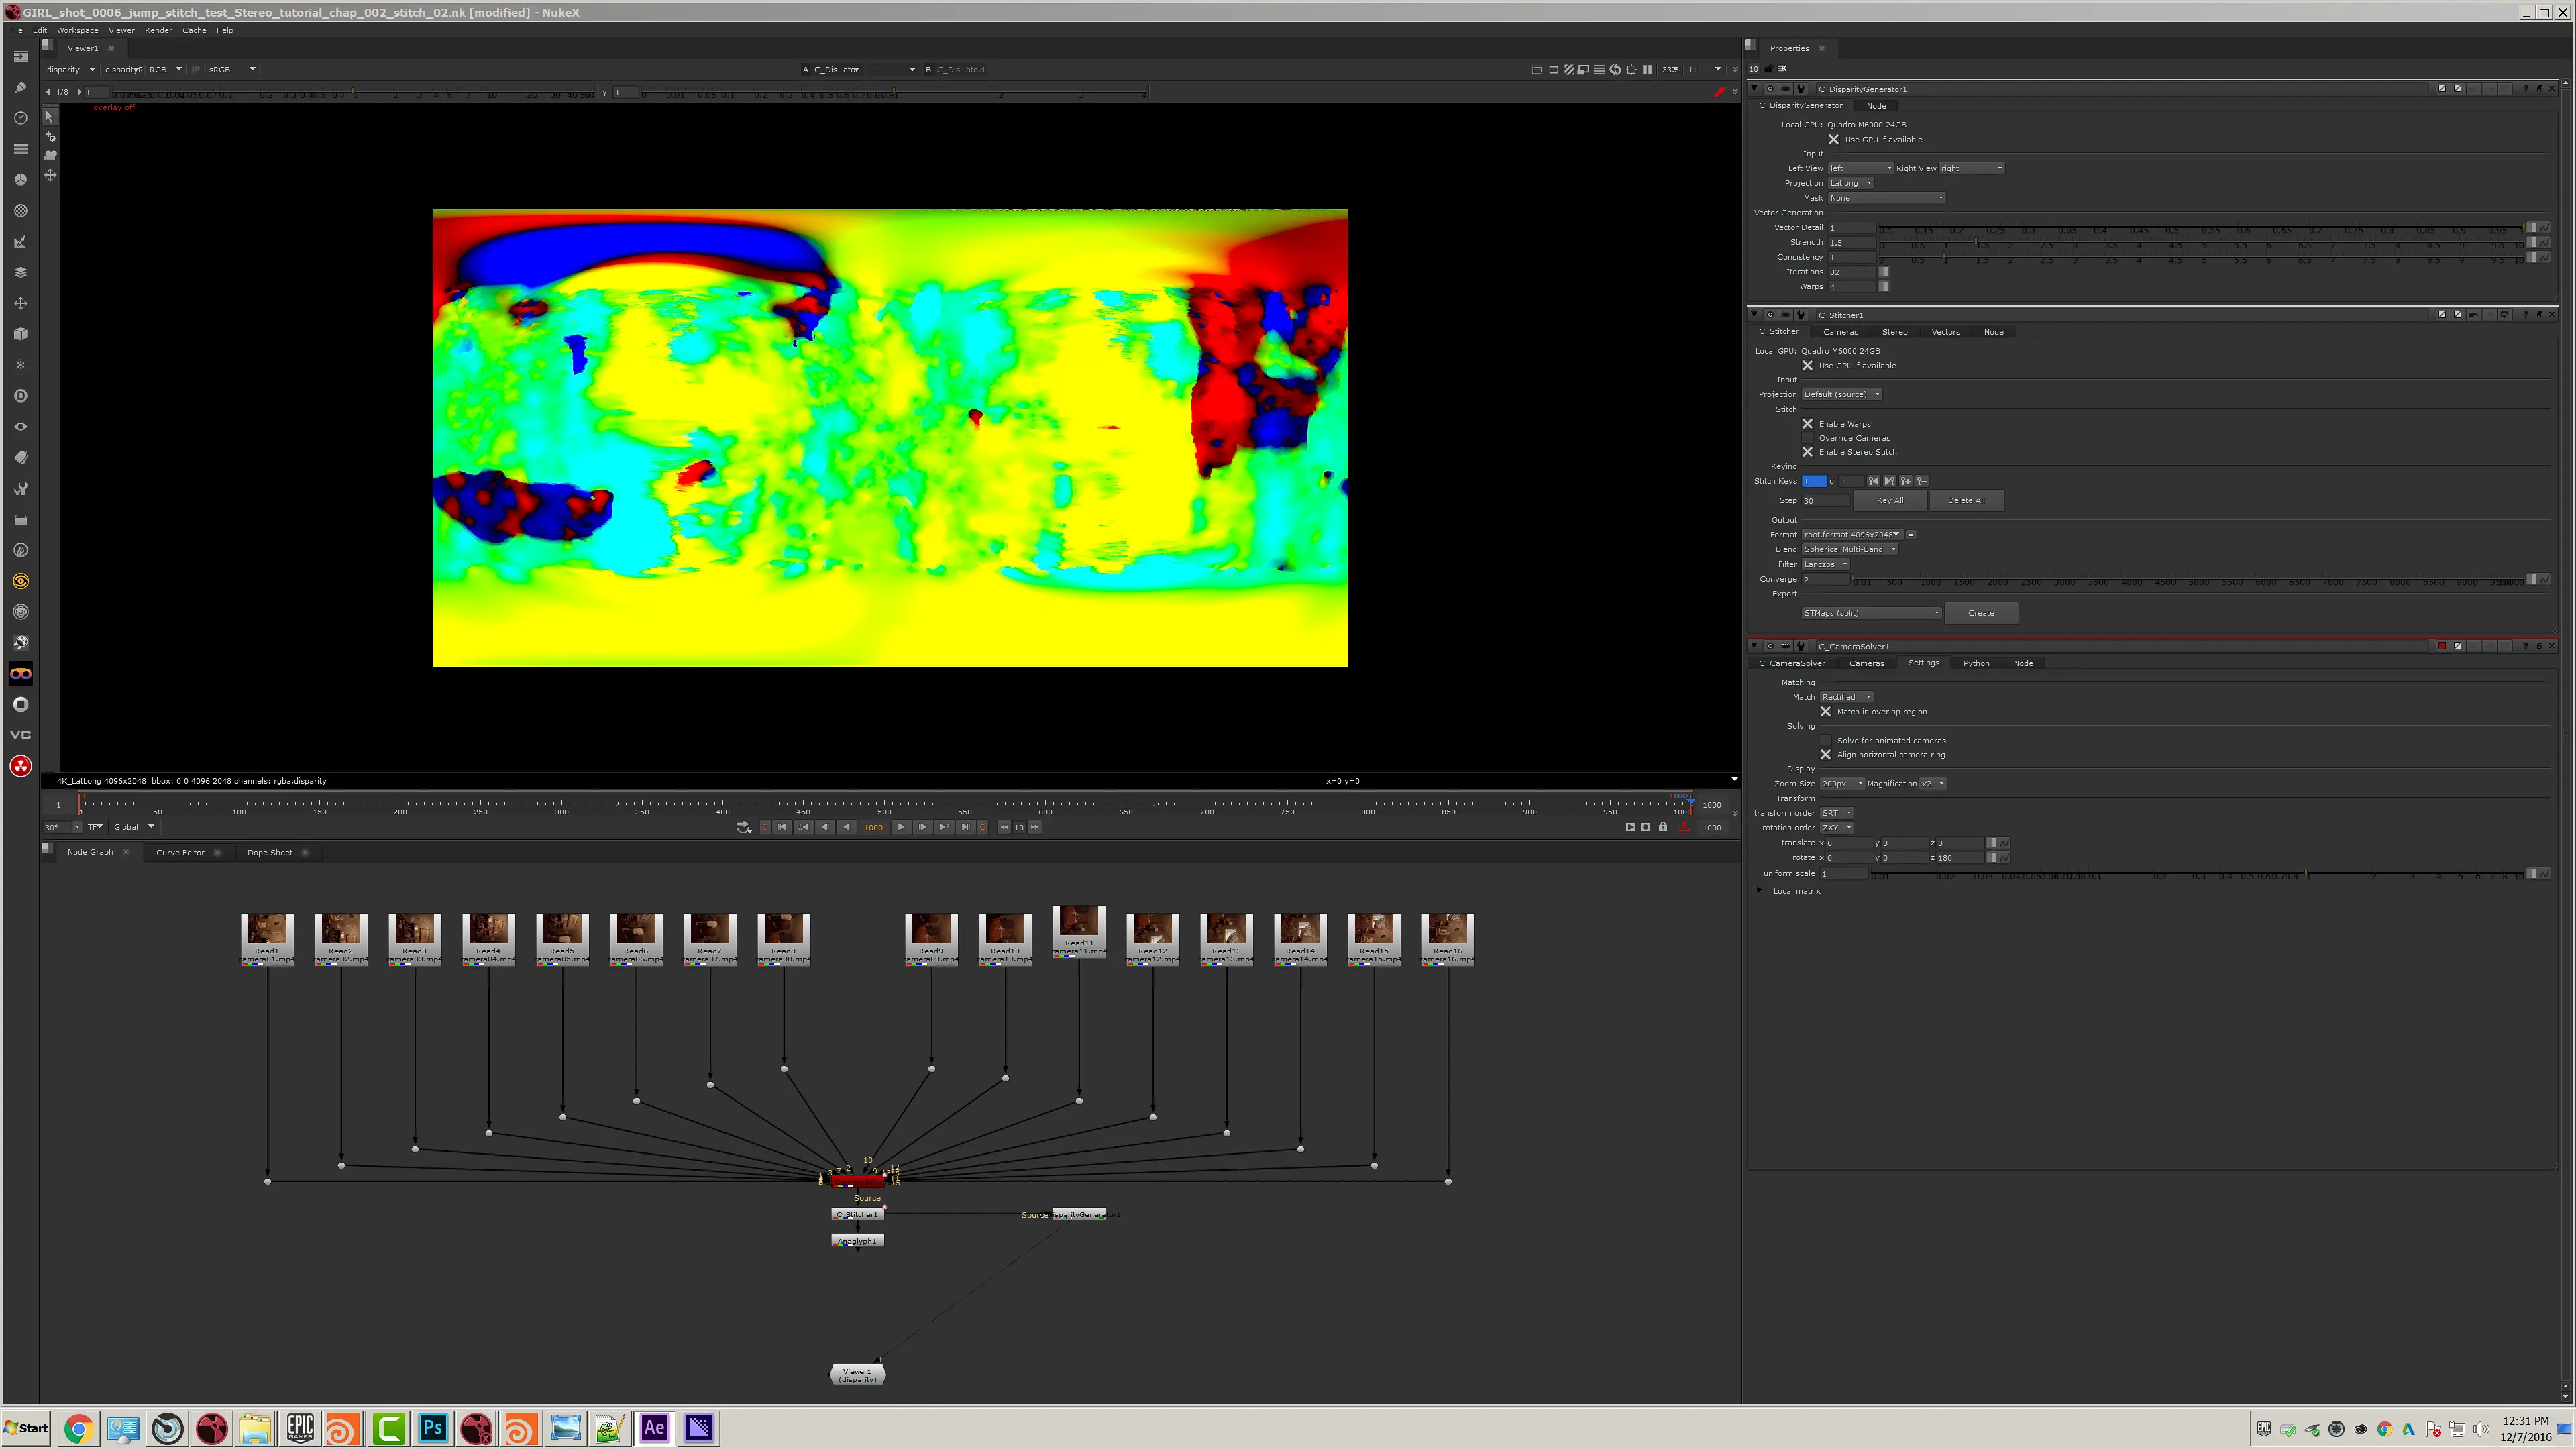2576x1449 pixels.
Task: Open the Filter Lanczos dropdown
Action: [1825, 564]
